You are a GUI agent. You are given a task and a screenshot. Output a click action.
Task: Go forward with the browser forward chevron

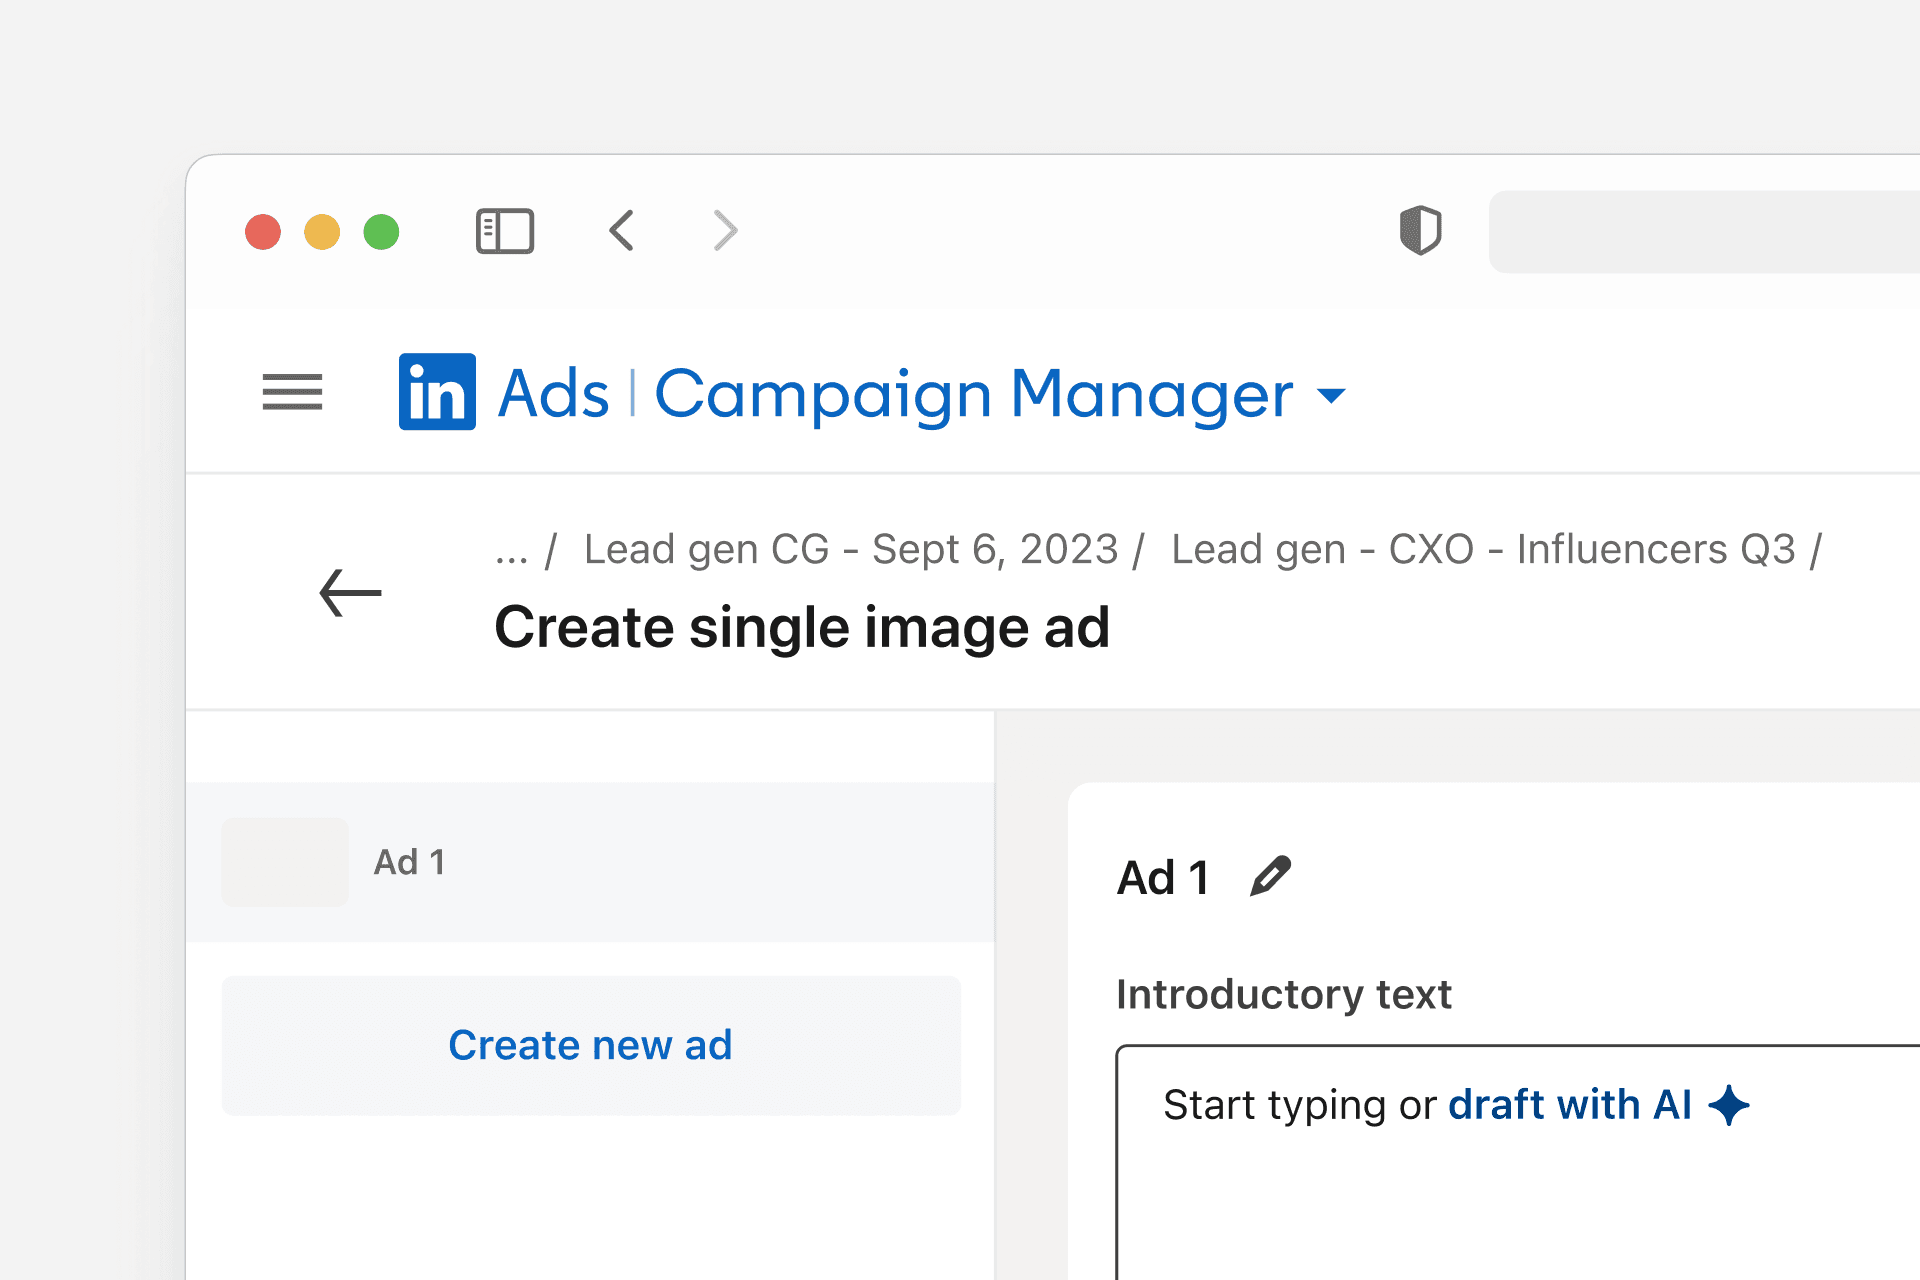coord(726,231)
